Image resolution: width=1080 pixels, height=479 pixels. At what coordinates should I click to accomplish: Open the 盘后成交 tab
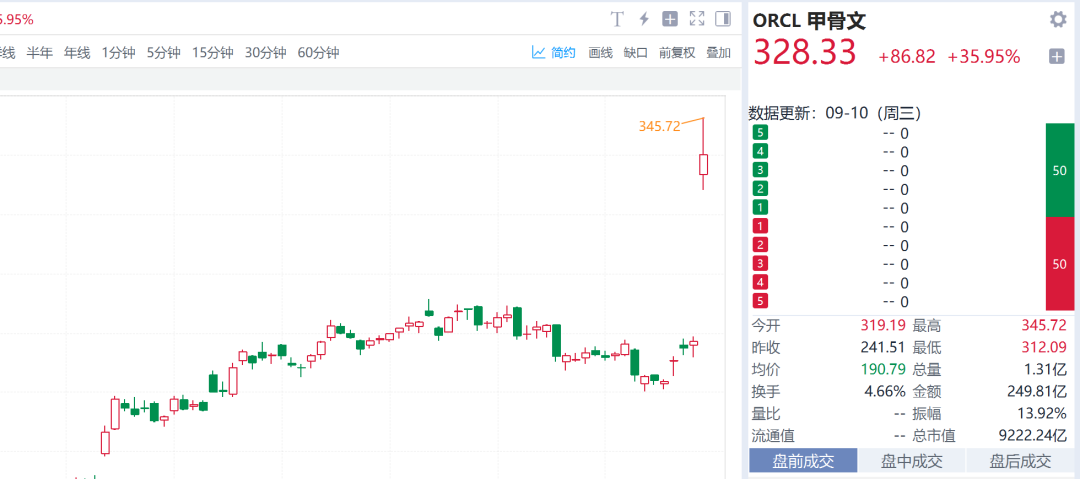coord(1020,461)
